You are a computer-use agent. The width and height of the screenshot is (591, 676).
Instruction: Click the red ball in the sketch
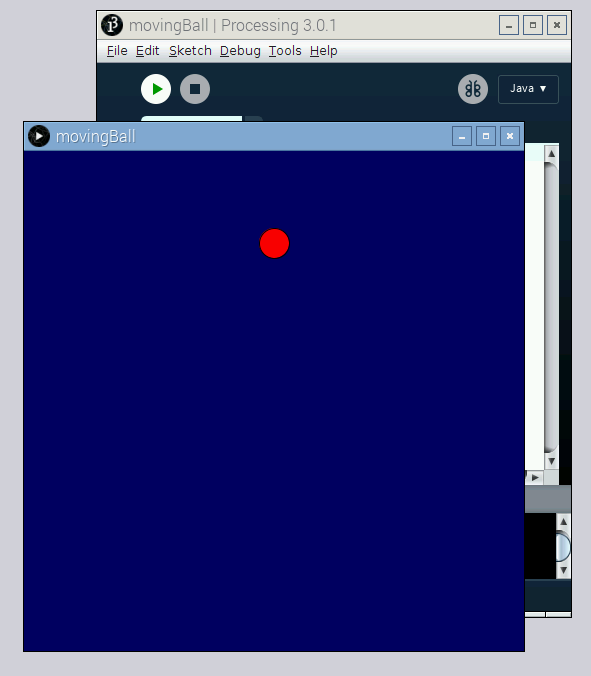point(275,244)
